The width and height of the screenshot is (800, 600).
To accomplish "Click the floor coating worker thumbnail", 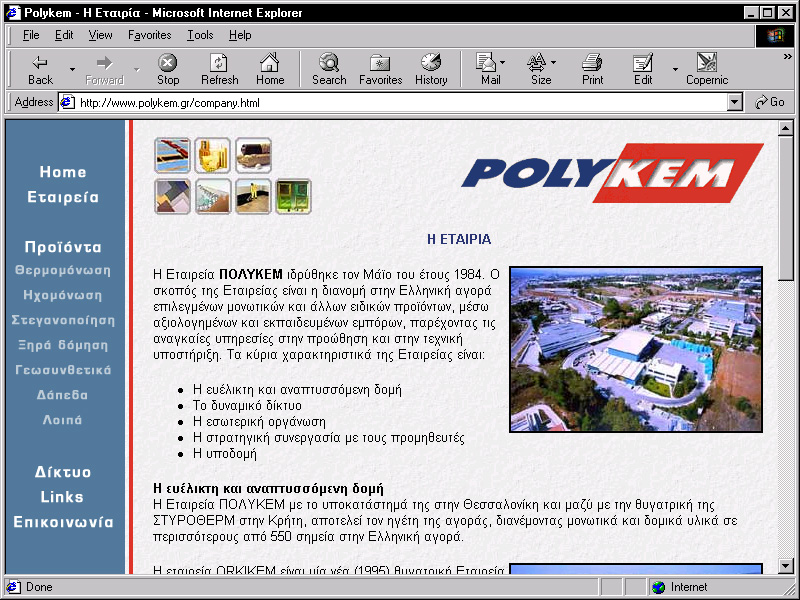I will 254,196.
